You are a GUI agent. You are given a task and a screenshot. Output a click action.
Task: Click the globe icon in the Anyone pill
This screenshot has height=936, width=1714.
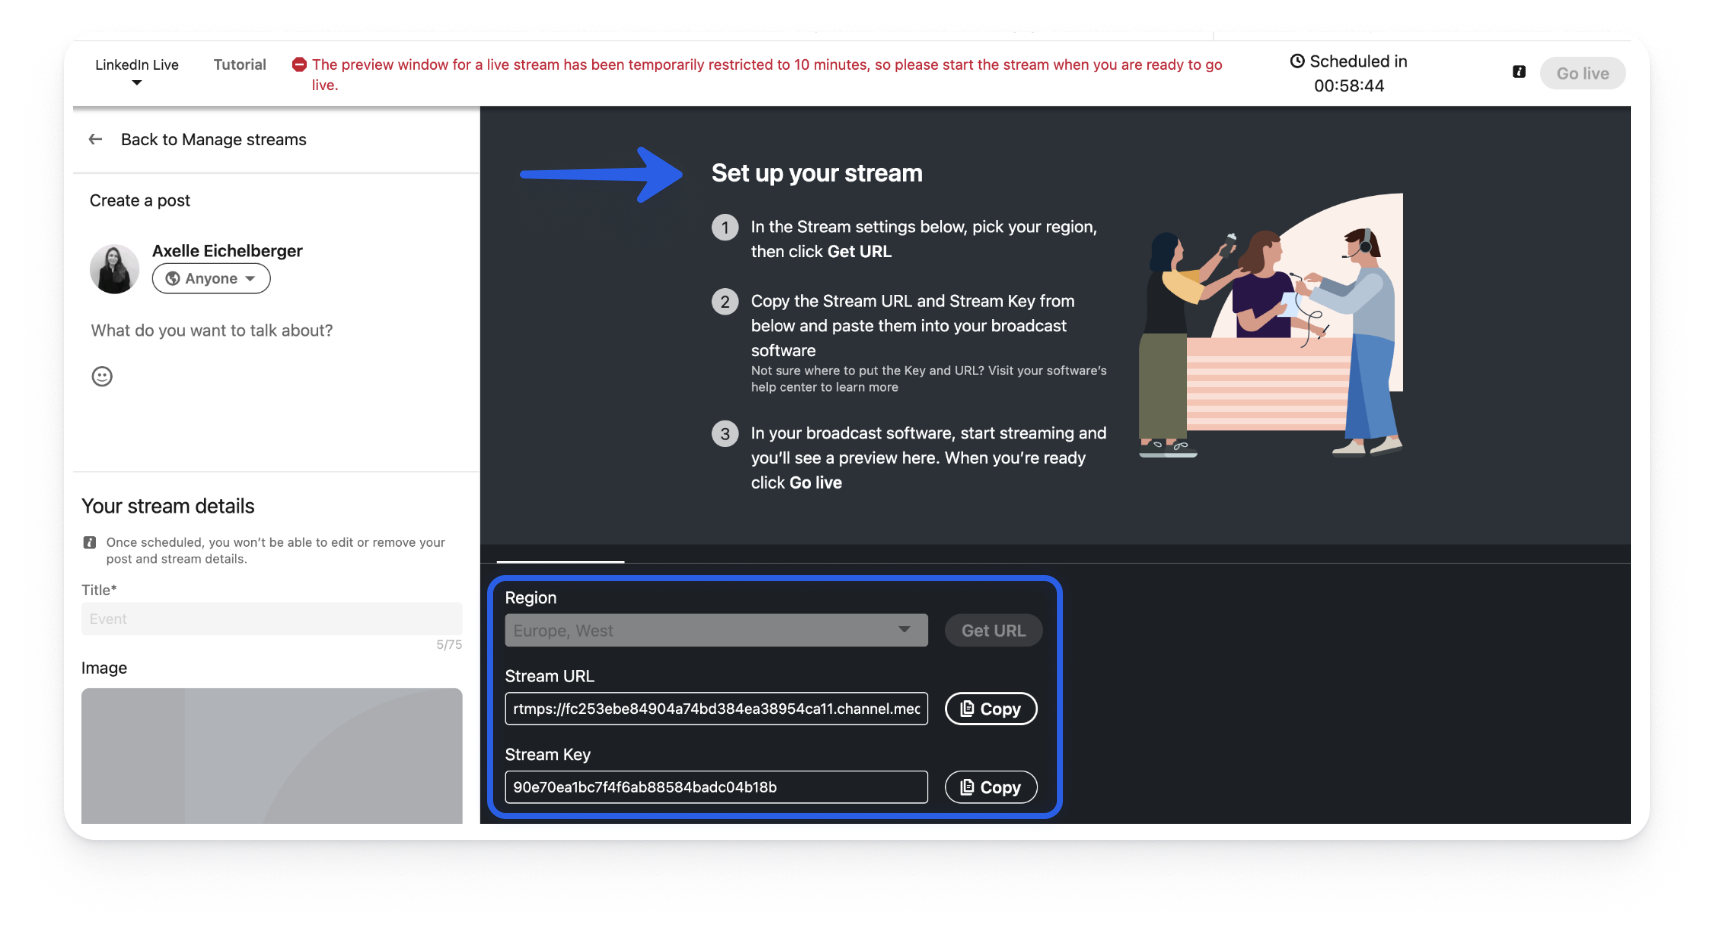[173, 279]
